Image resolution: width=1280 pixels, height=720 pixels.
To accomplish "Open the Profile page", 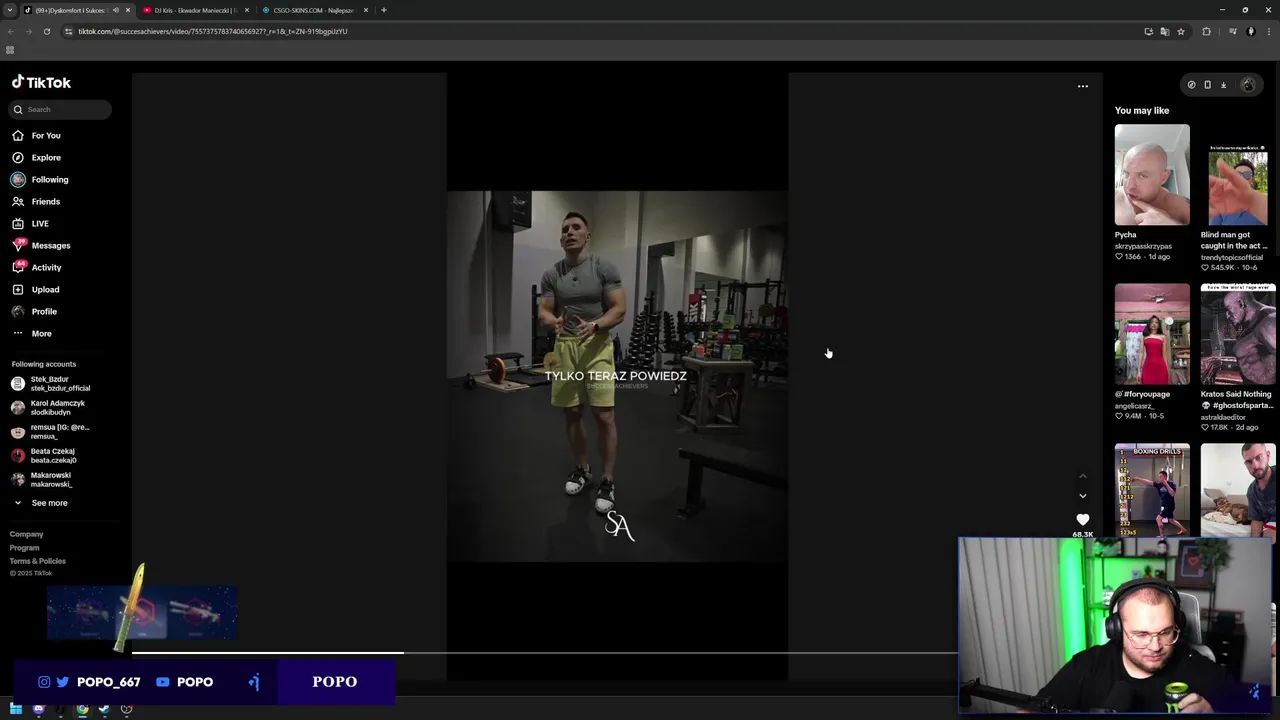I will click(35, 311).
